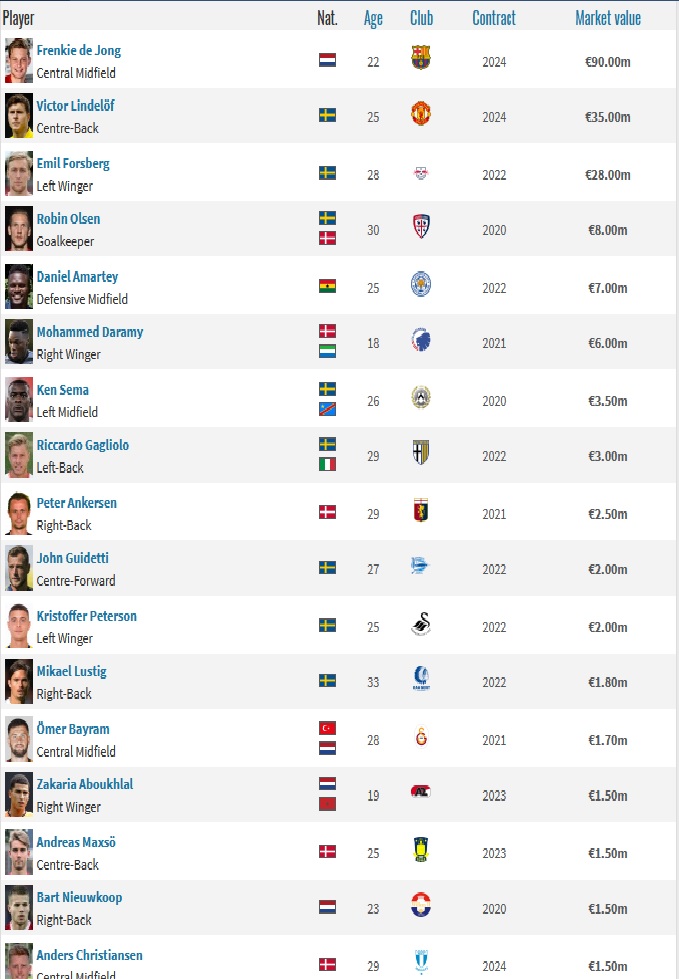Image resolution: width=679 pixels, height=979 pixels.
Task: Sort by Club column header
Action: (421, 18)
